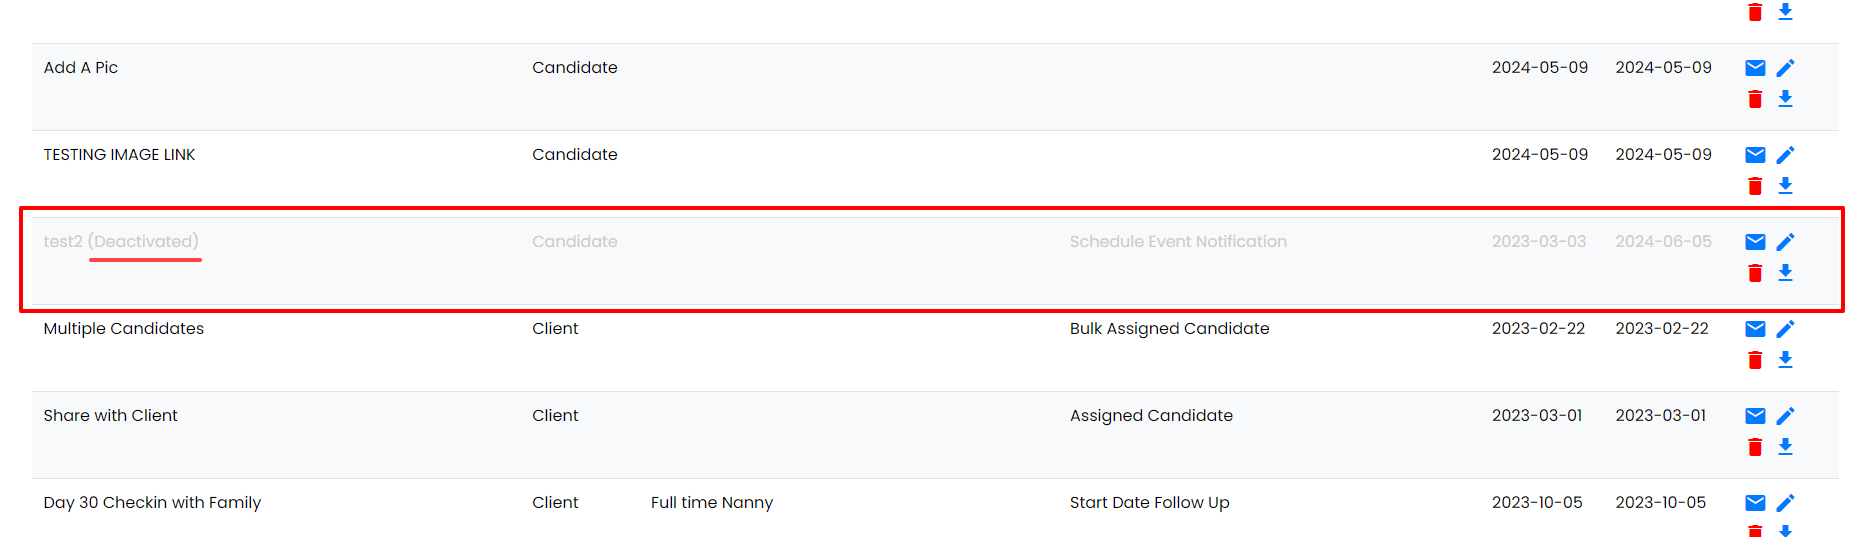This screenshot has width=1852, height=537.
Task: Select the Multiple Candidates row name
Action: [124, 329]
